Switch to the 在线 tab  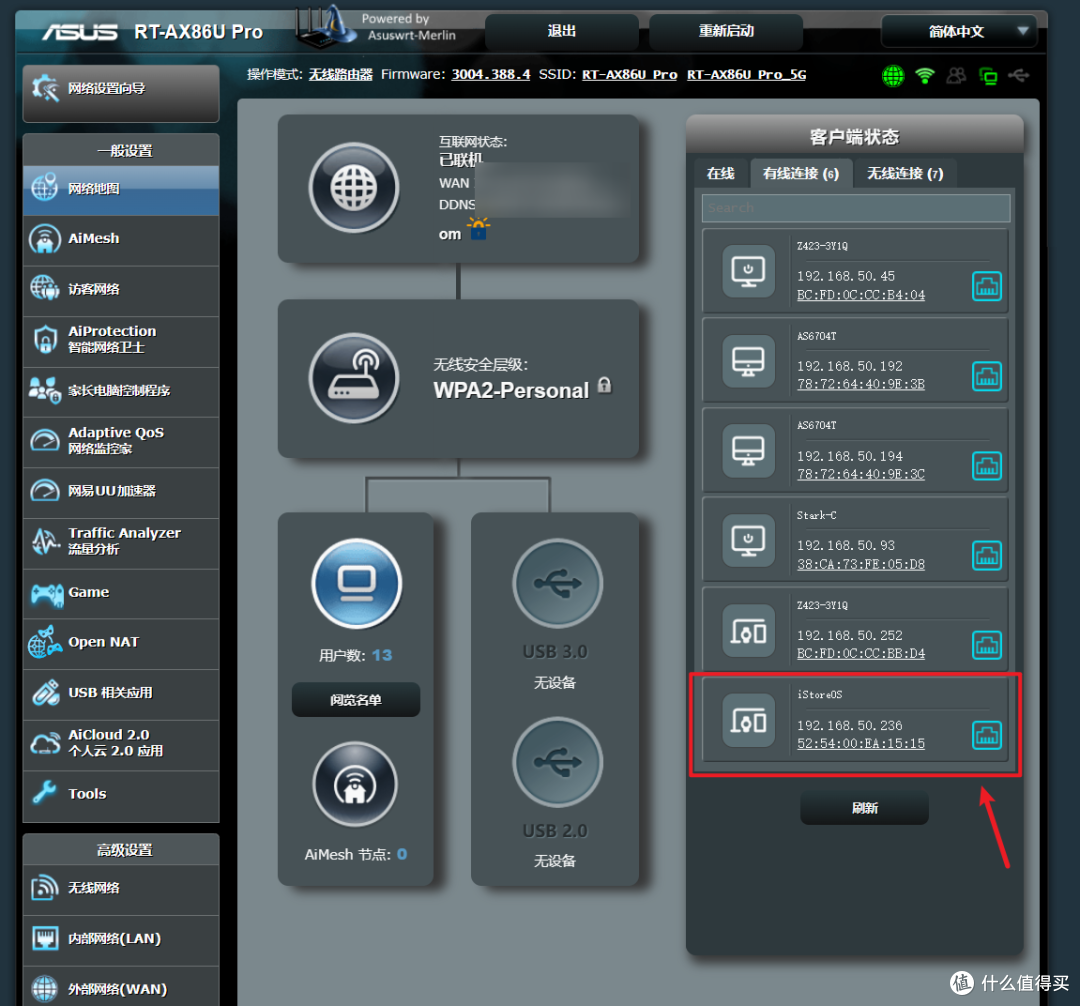720,174
